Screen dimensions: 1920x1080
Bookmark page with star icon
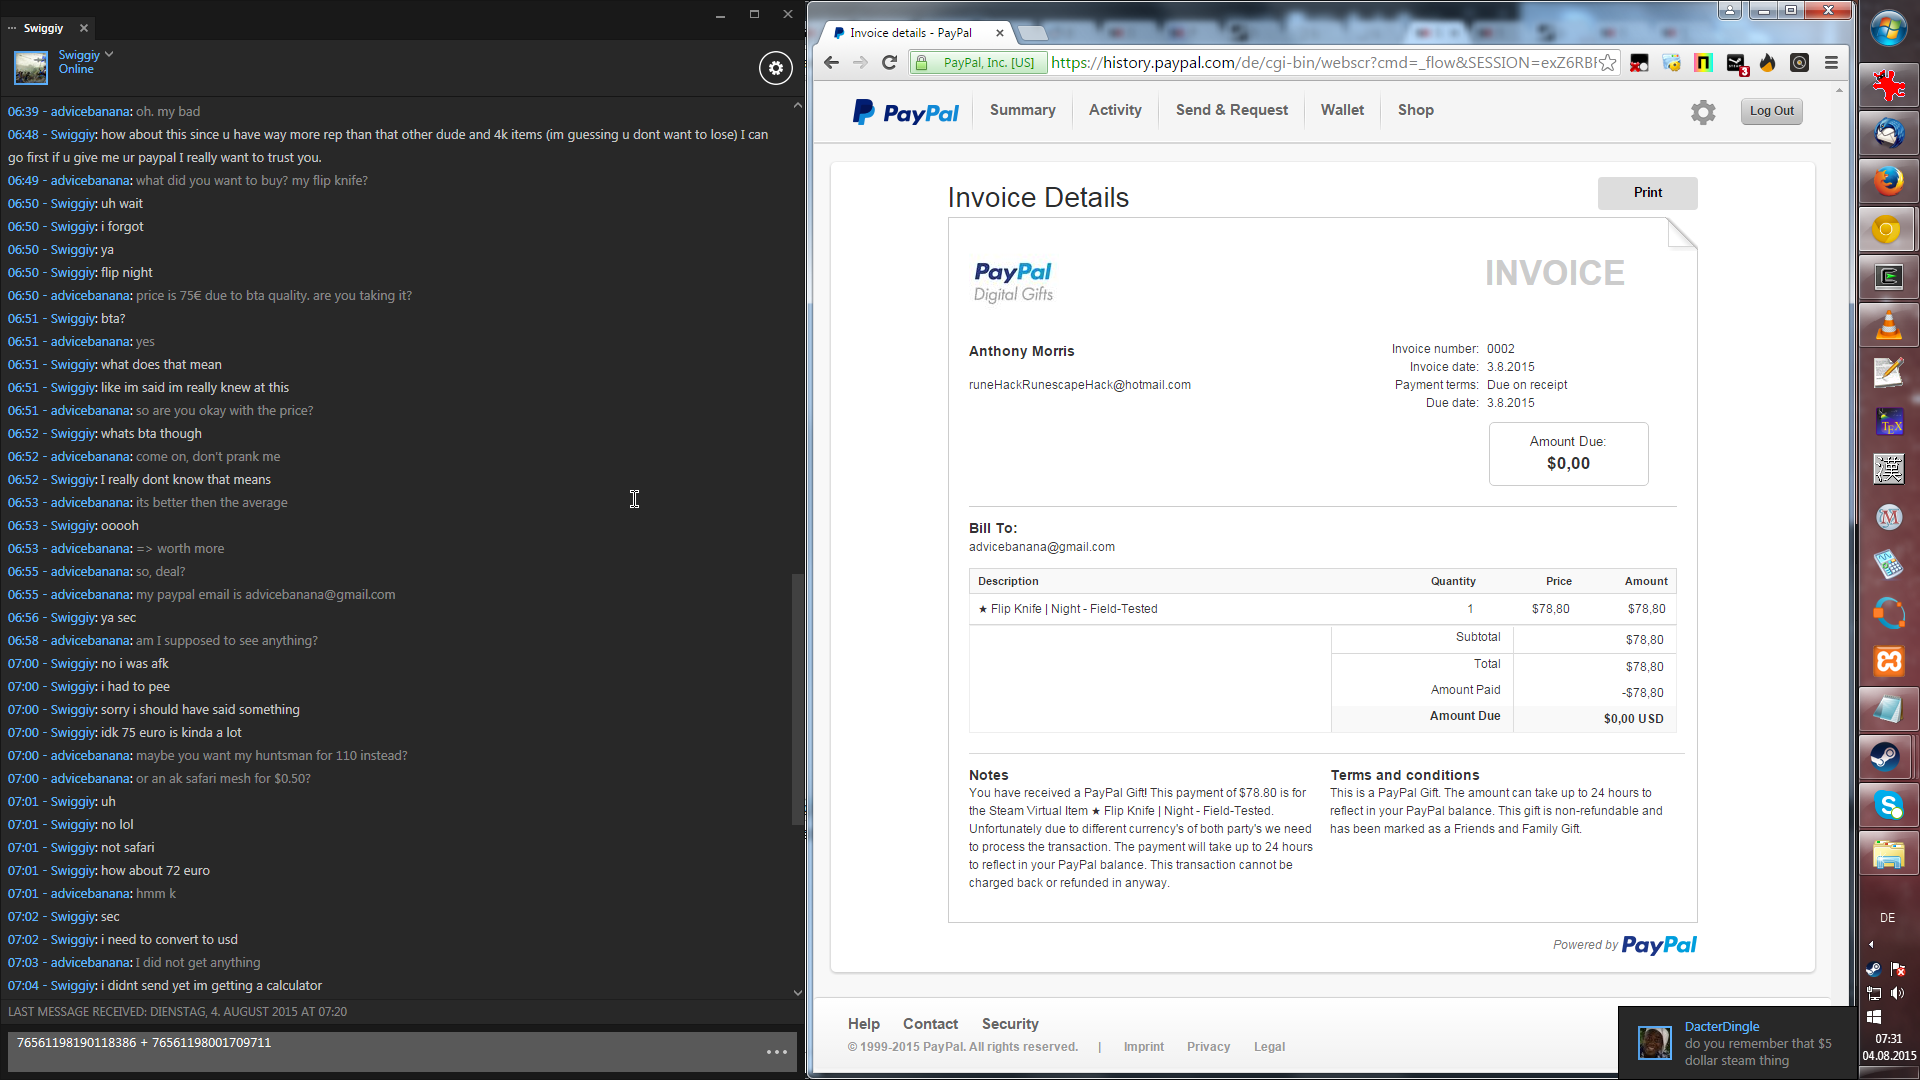pos(1607,63)
